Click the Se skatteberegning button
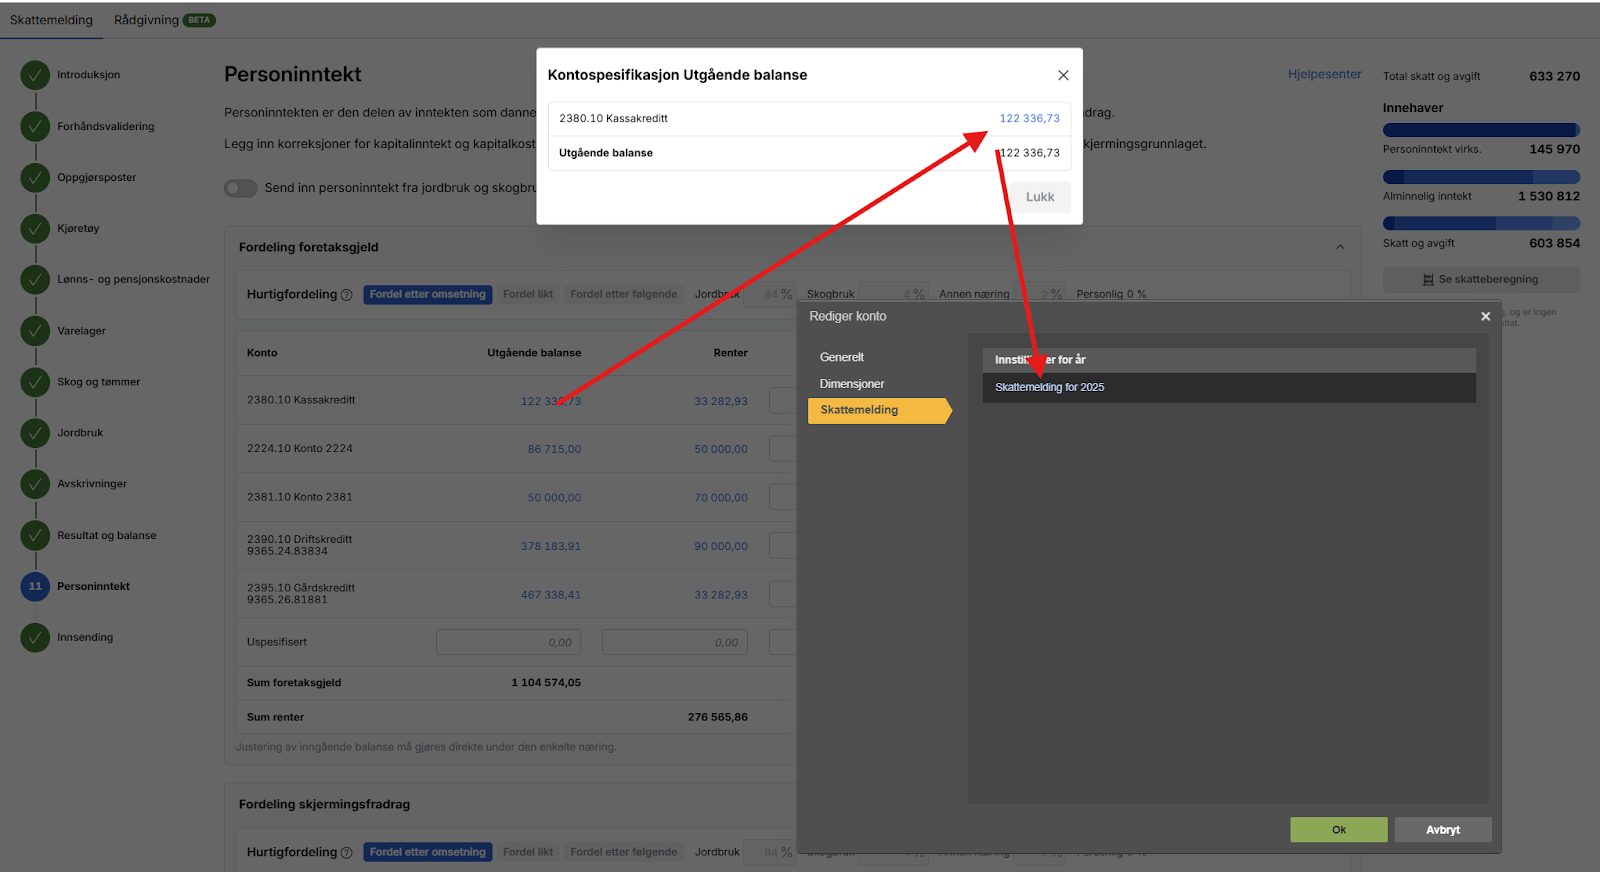This screenshot has height=872, width=1600. (1481, 280)
